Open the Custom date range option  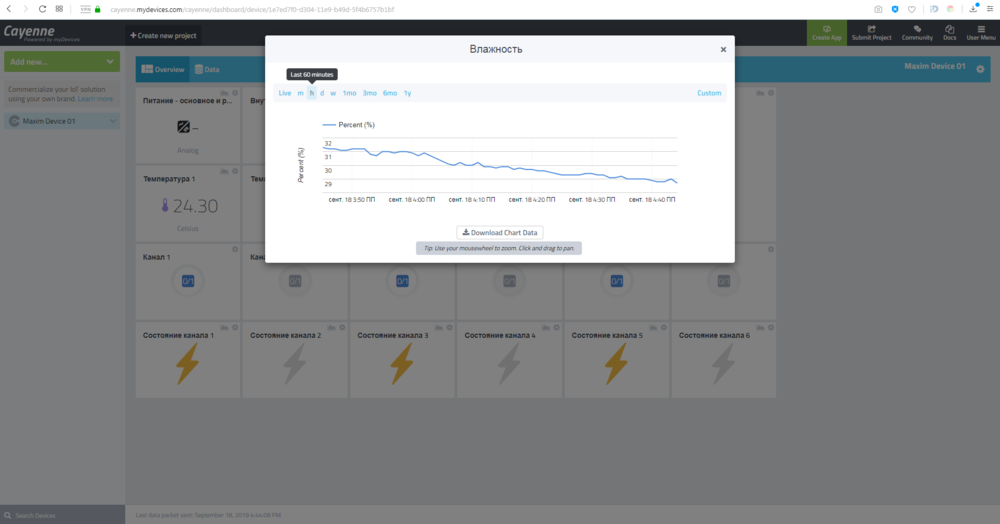[709, 93]
